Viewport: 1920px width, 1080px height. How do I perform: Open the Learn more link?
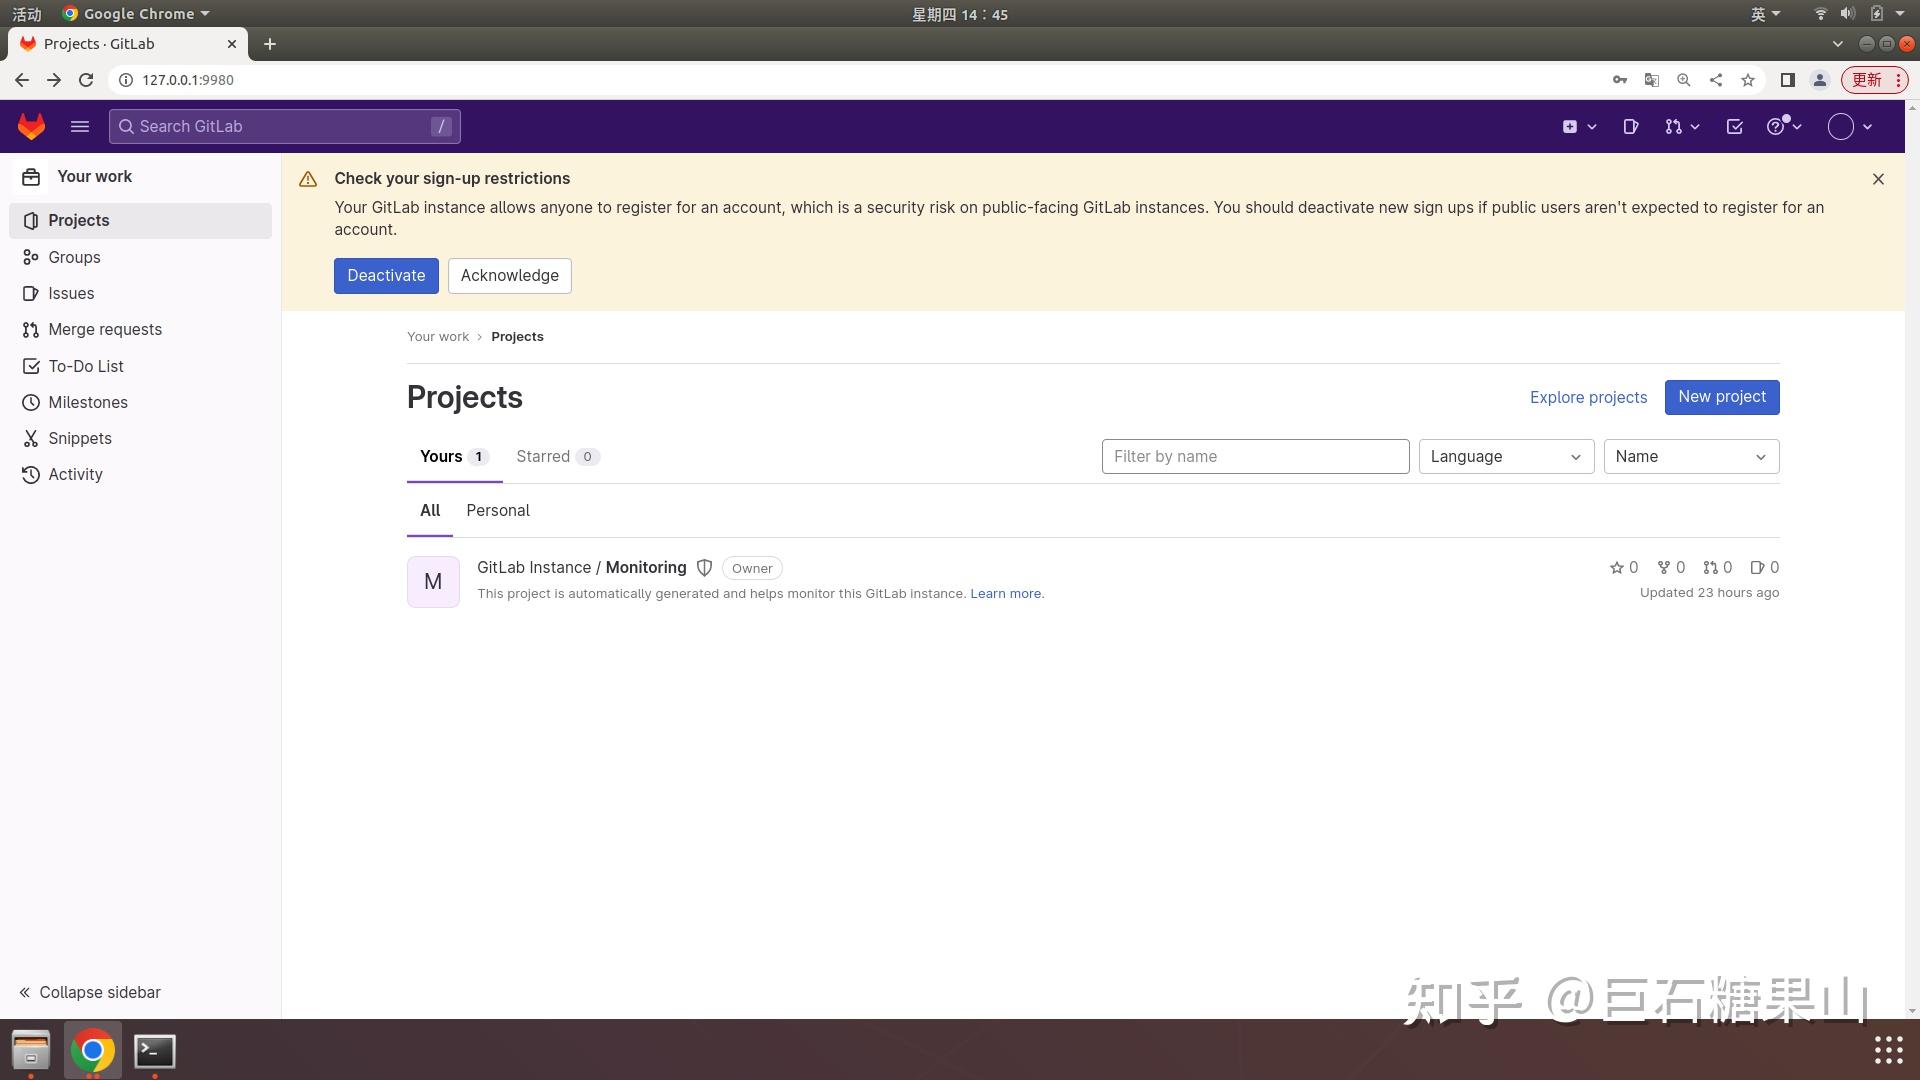click(1005, 594)
